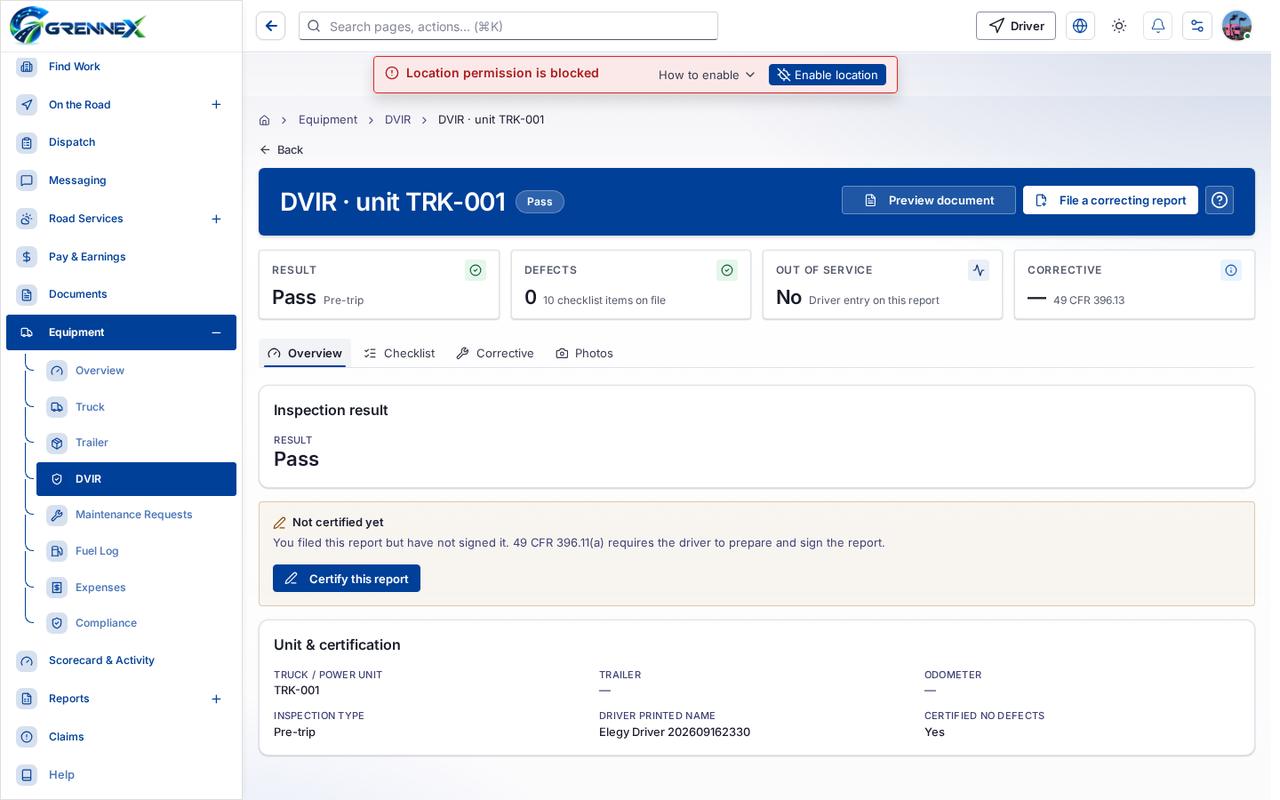Click the Result card check icon
The image size is (1280, 800).
coord(476,270)
